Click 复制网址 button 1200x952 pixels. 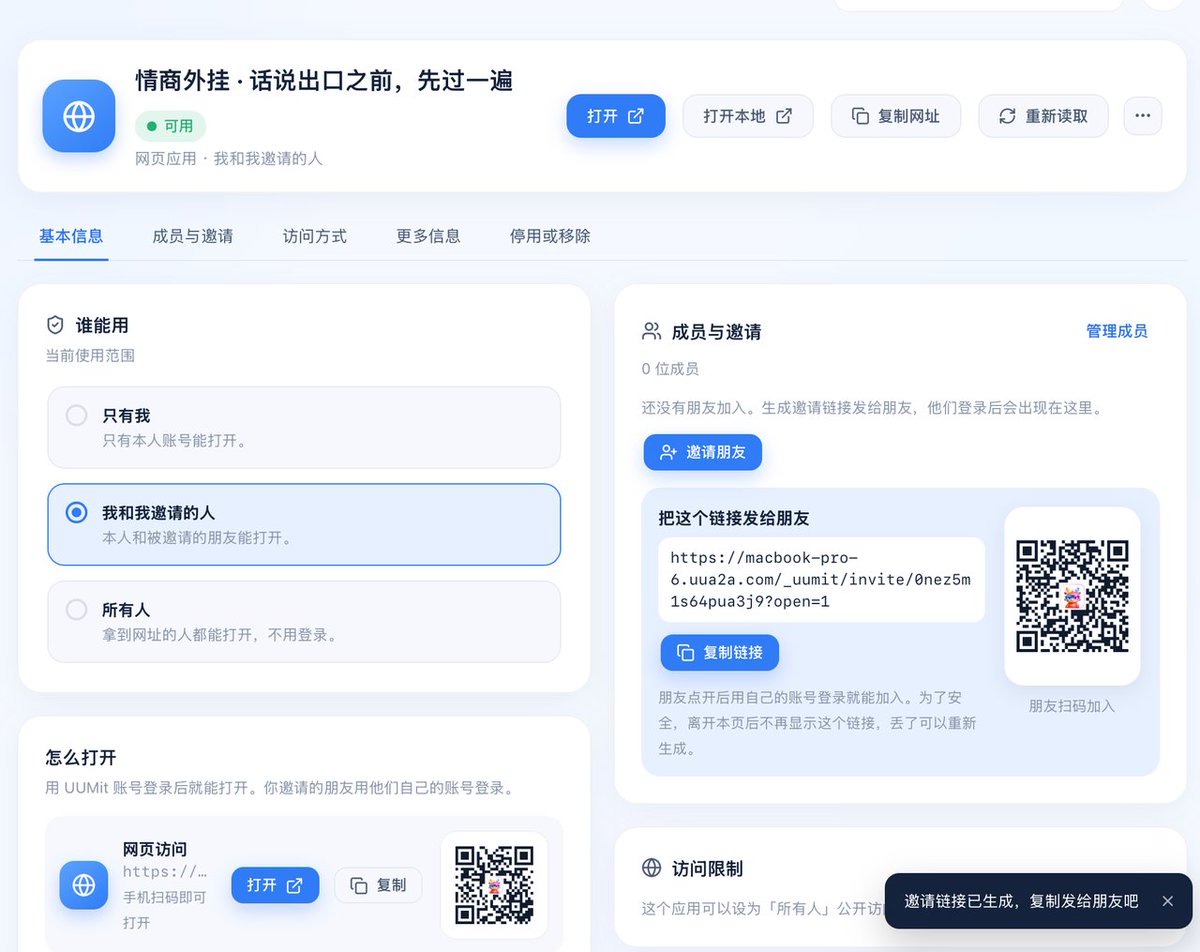[x=896, y=116]
